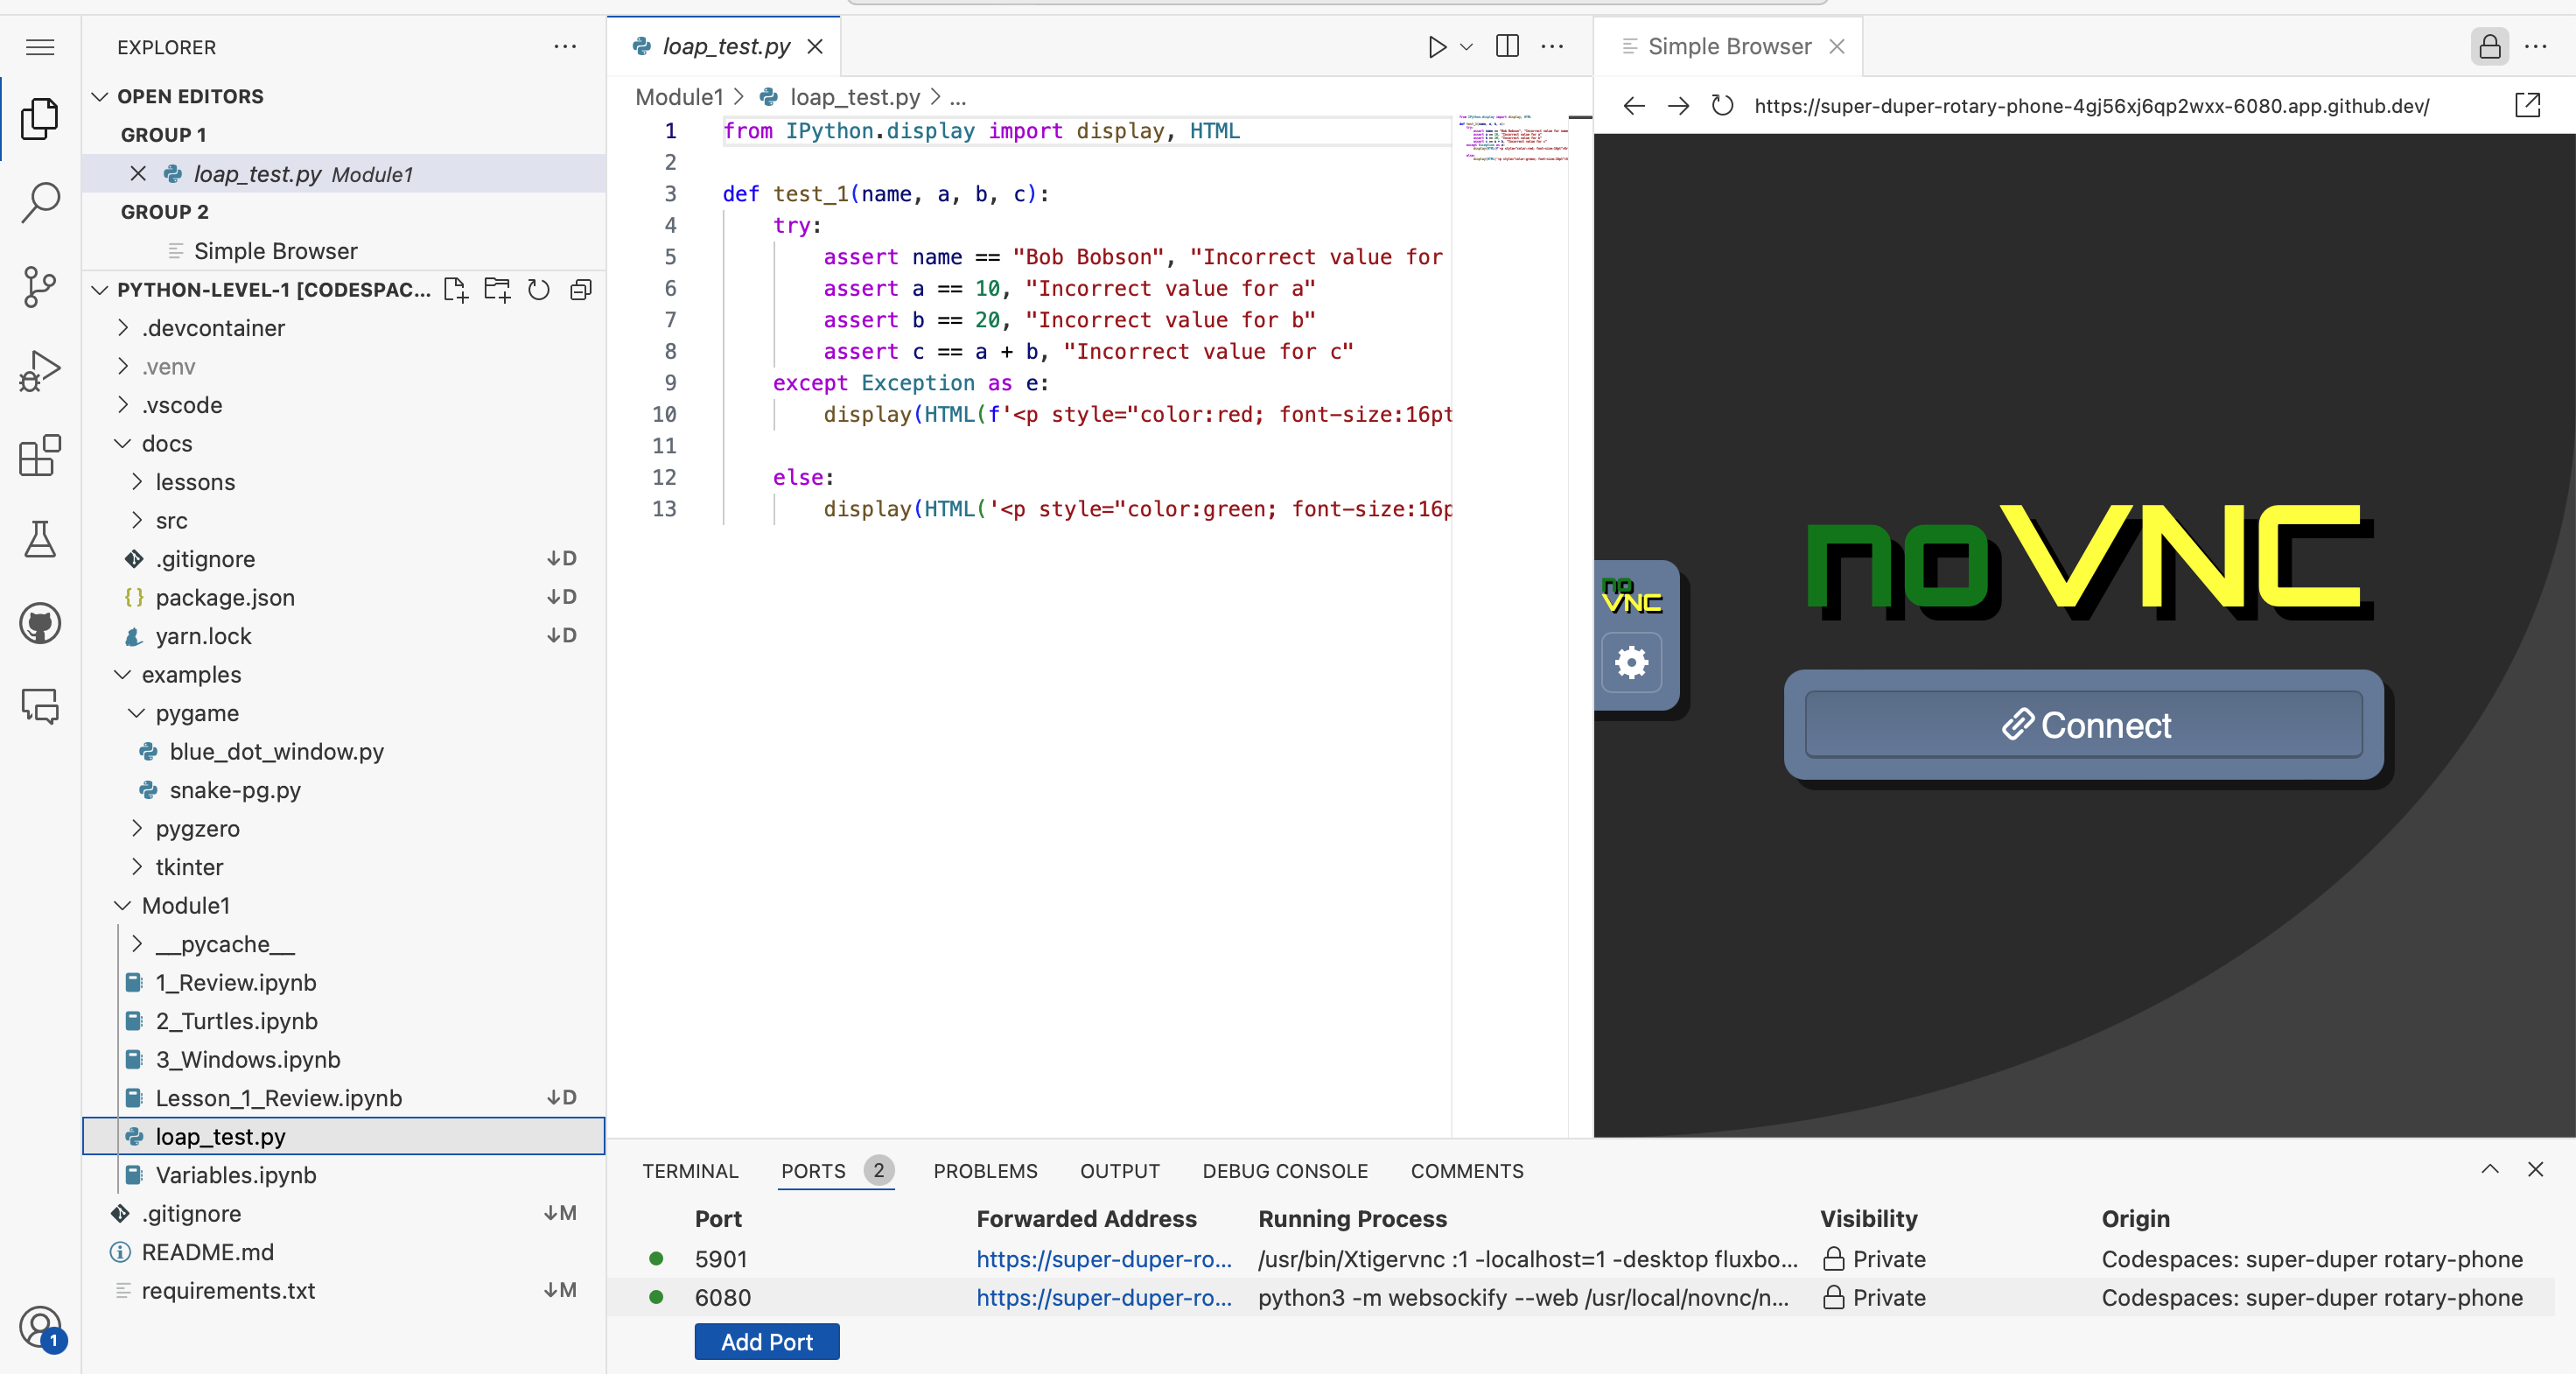Screen dimensions: 2576x1374
Task: Click New Folder icon in explorer header
Action: coord(497,290)
